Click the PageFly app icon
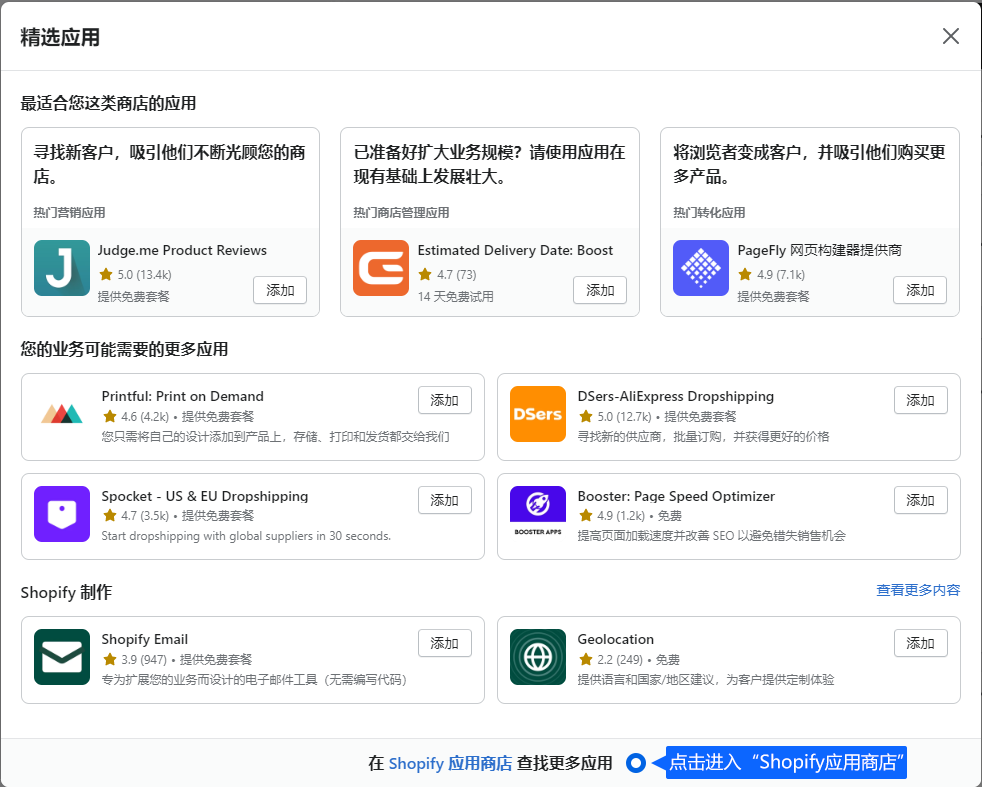982x787 pixels. pos(701,268)
